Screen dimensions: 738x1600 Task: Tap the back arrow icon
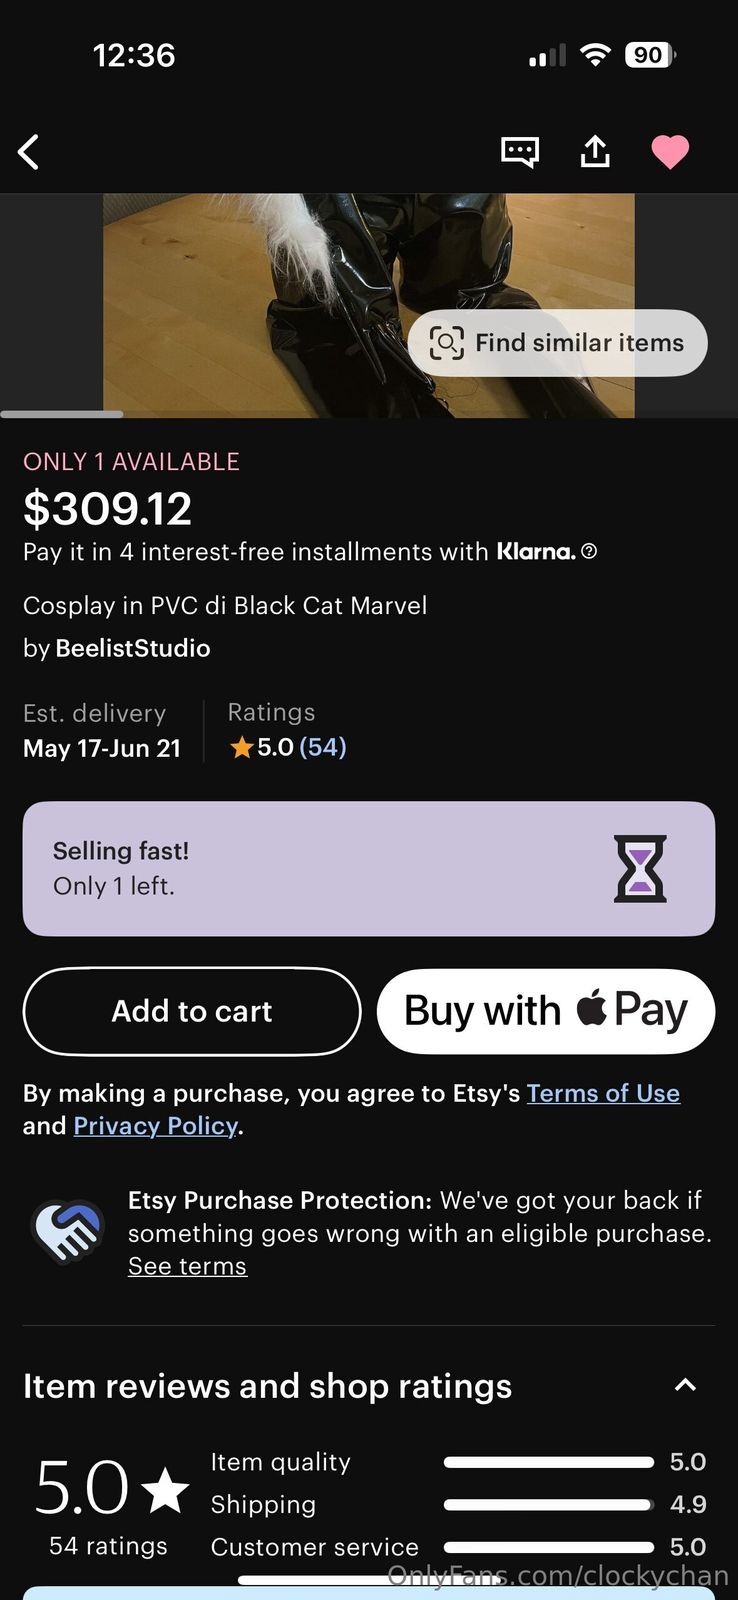pos(29,153)
